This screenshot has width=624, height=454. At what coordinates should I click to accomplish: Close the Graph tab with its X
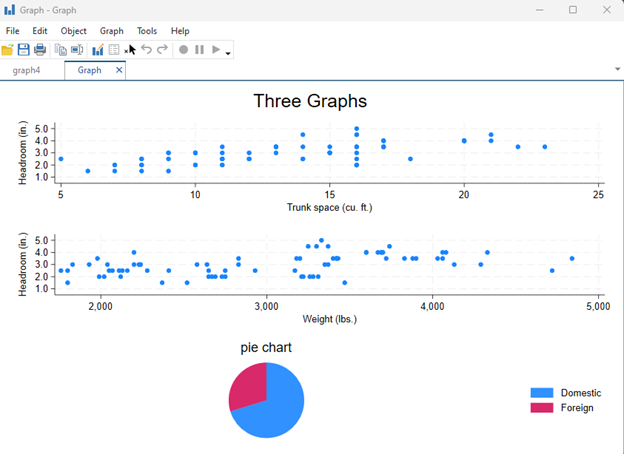click(x=119, y=70)
